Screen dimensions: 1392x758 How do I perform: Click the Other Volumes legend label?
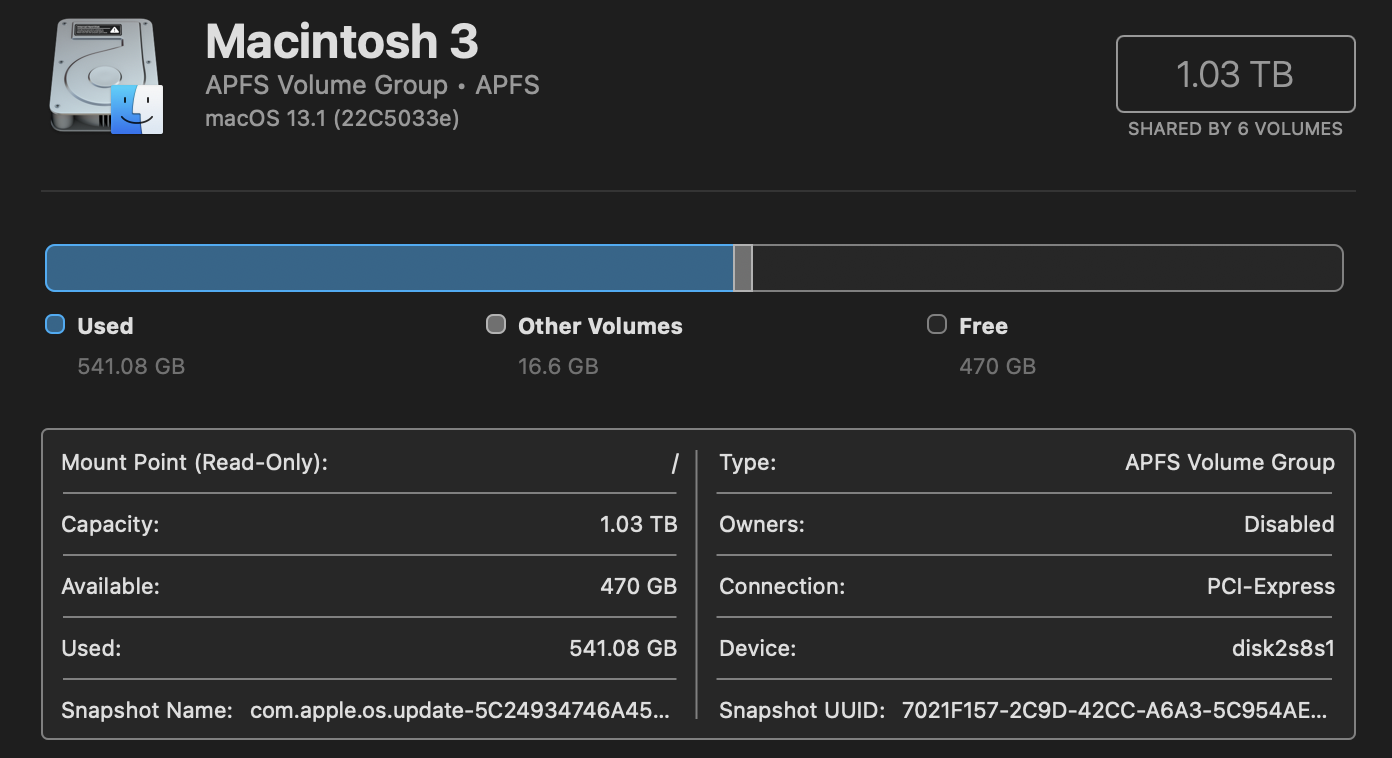point(600,326)
